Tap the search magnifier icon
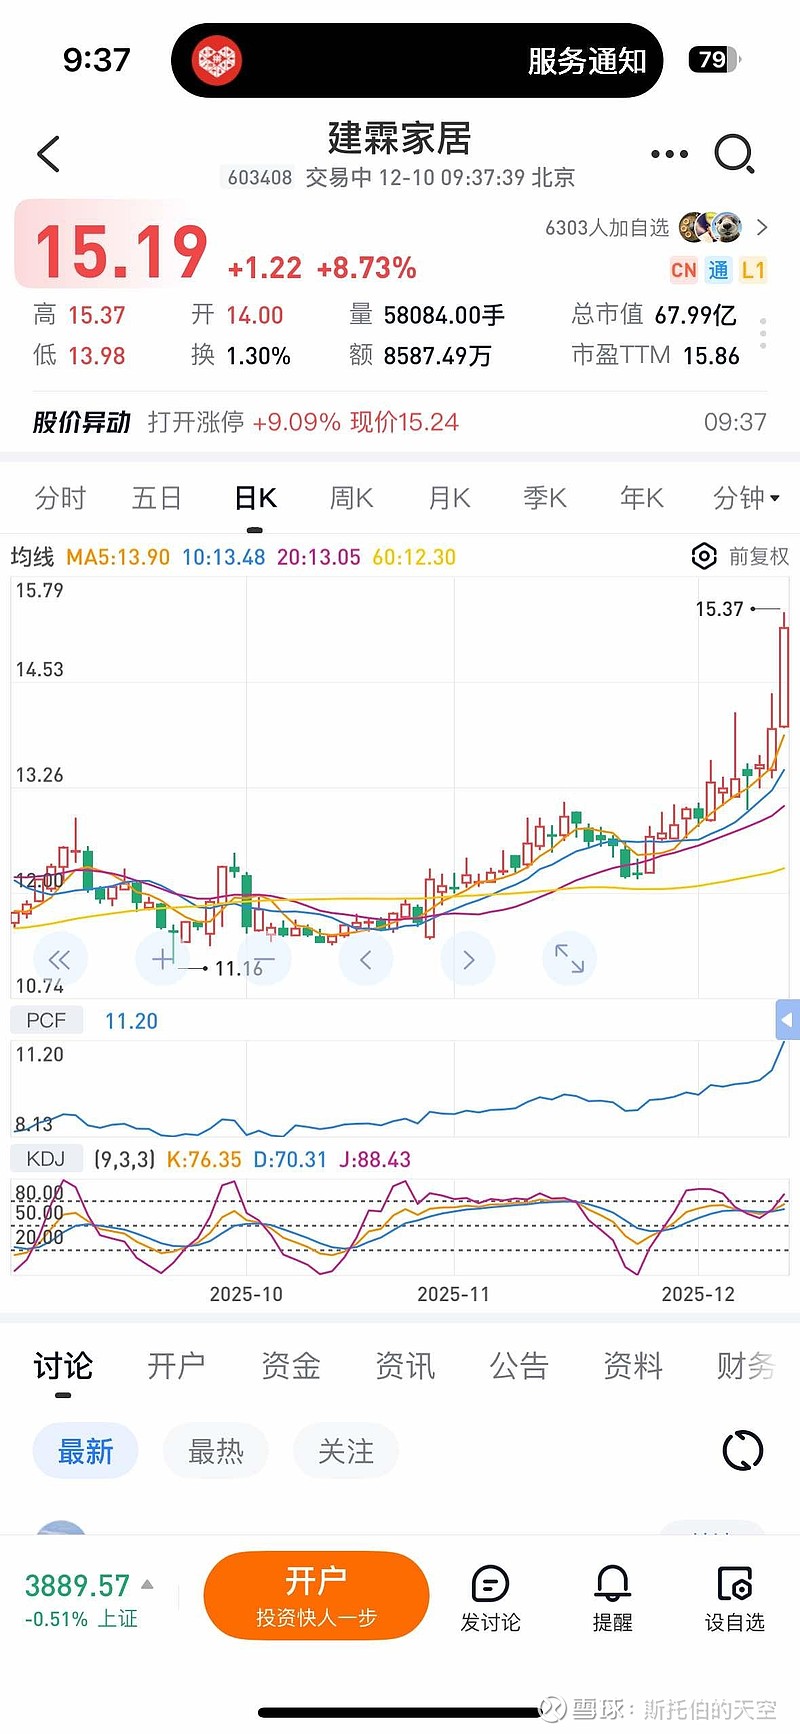The height and width of the screenshot is (1734, 800). click(x=735, y=154)
